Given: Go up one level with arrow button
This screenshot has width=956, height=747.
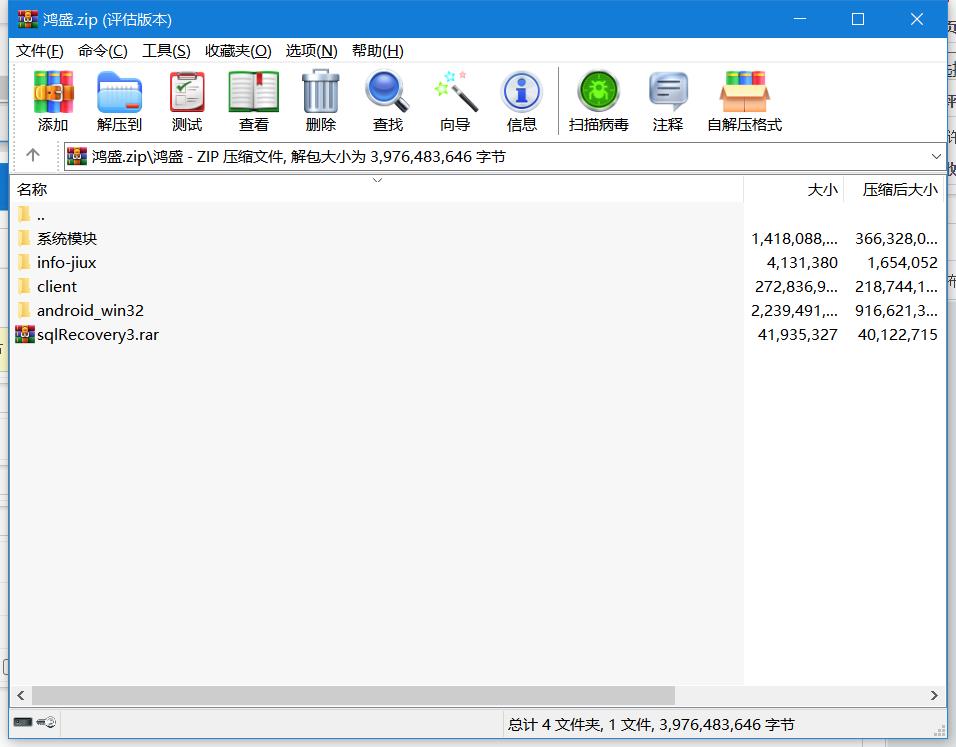Looking at the screenshot, I should pos(32,155).
